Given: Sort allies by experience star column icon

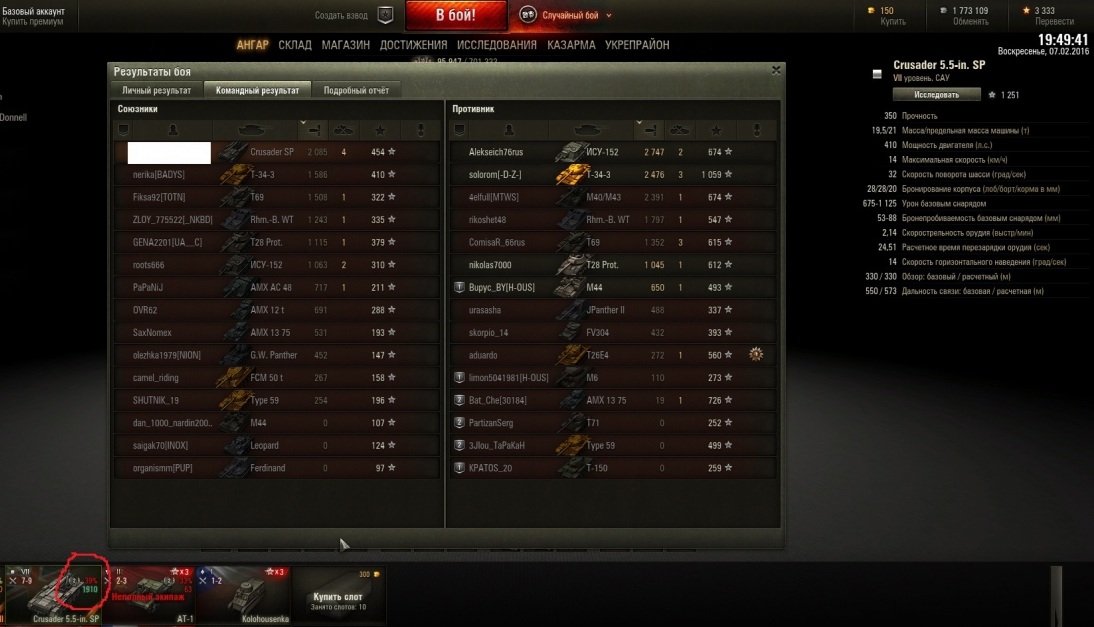Looking at the screenshot, I should (380, 130).
